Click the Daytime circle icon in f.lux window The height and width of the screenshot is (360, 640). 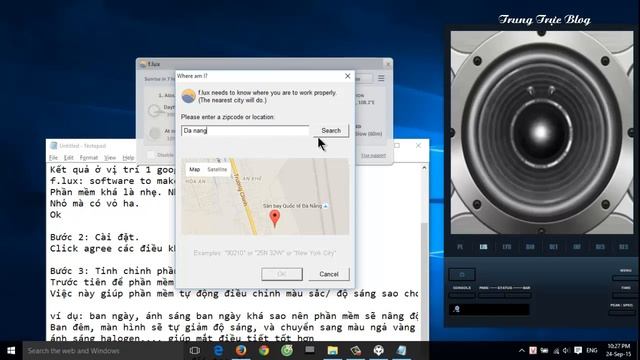[x=155, y=111]
